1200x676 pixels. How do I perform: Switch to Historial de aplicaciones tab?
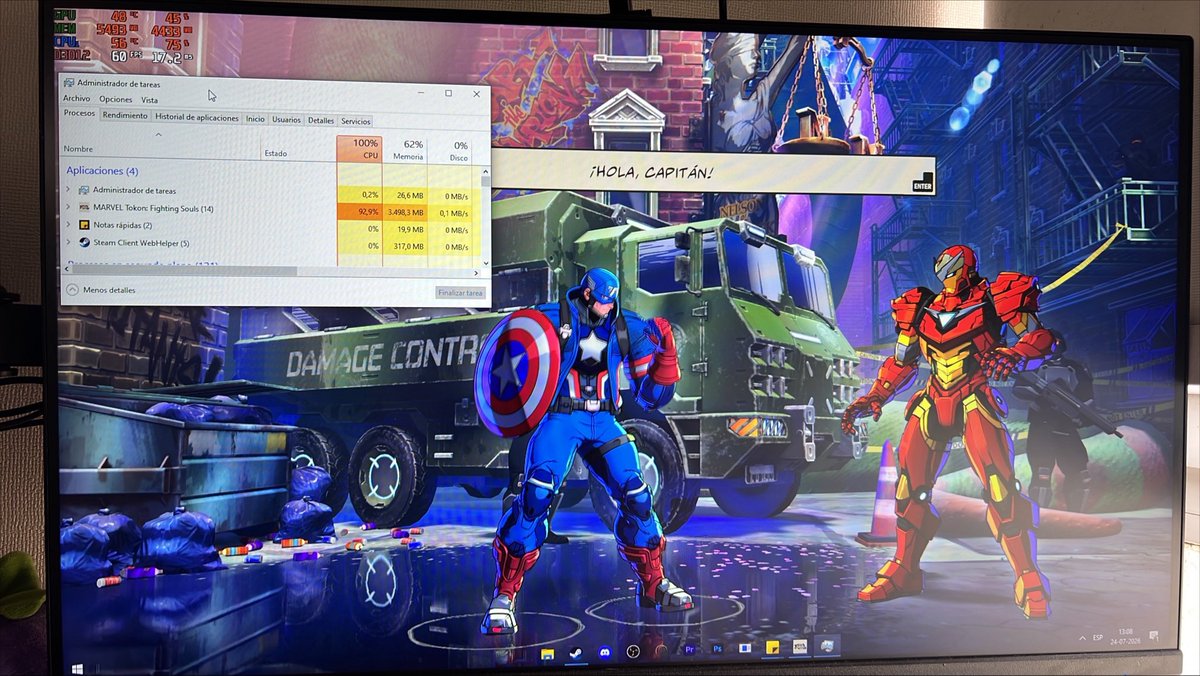pyautogui.click(x=197, y=118)
